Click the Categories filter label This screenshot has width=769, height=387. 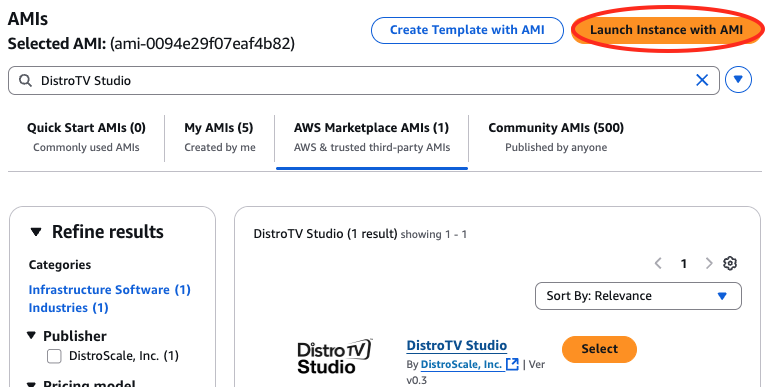60,265
